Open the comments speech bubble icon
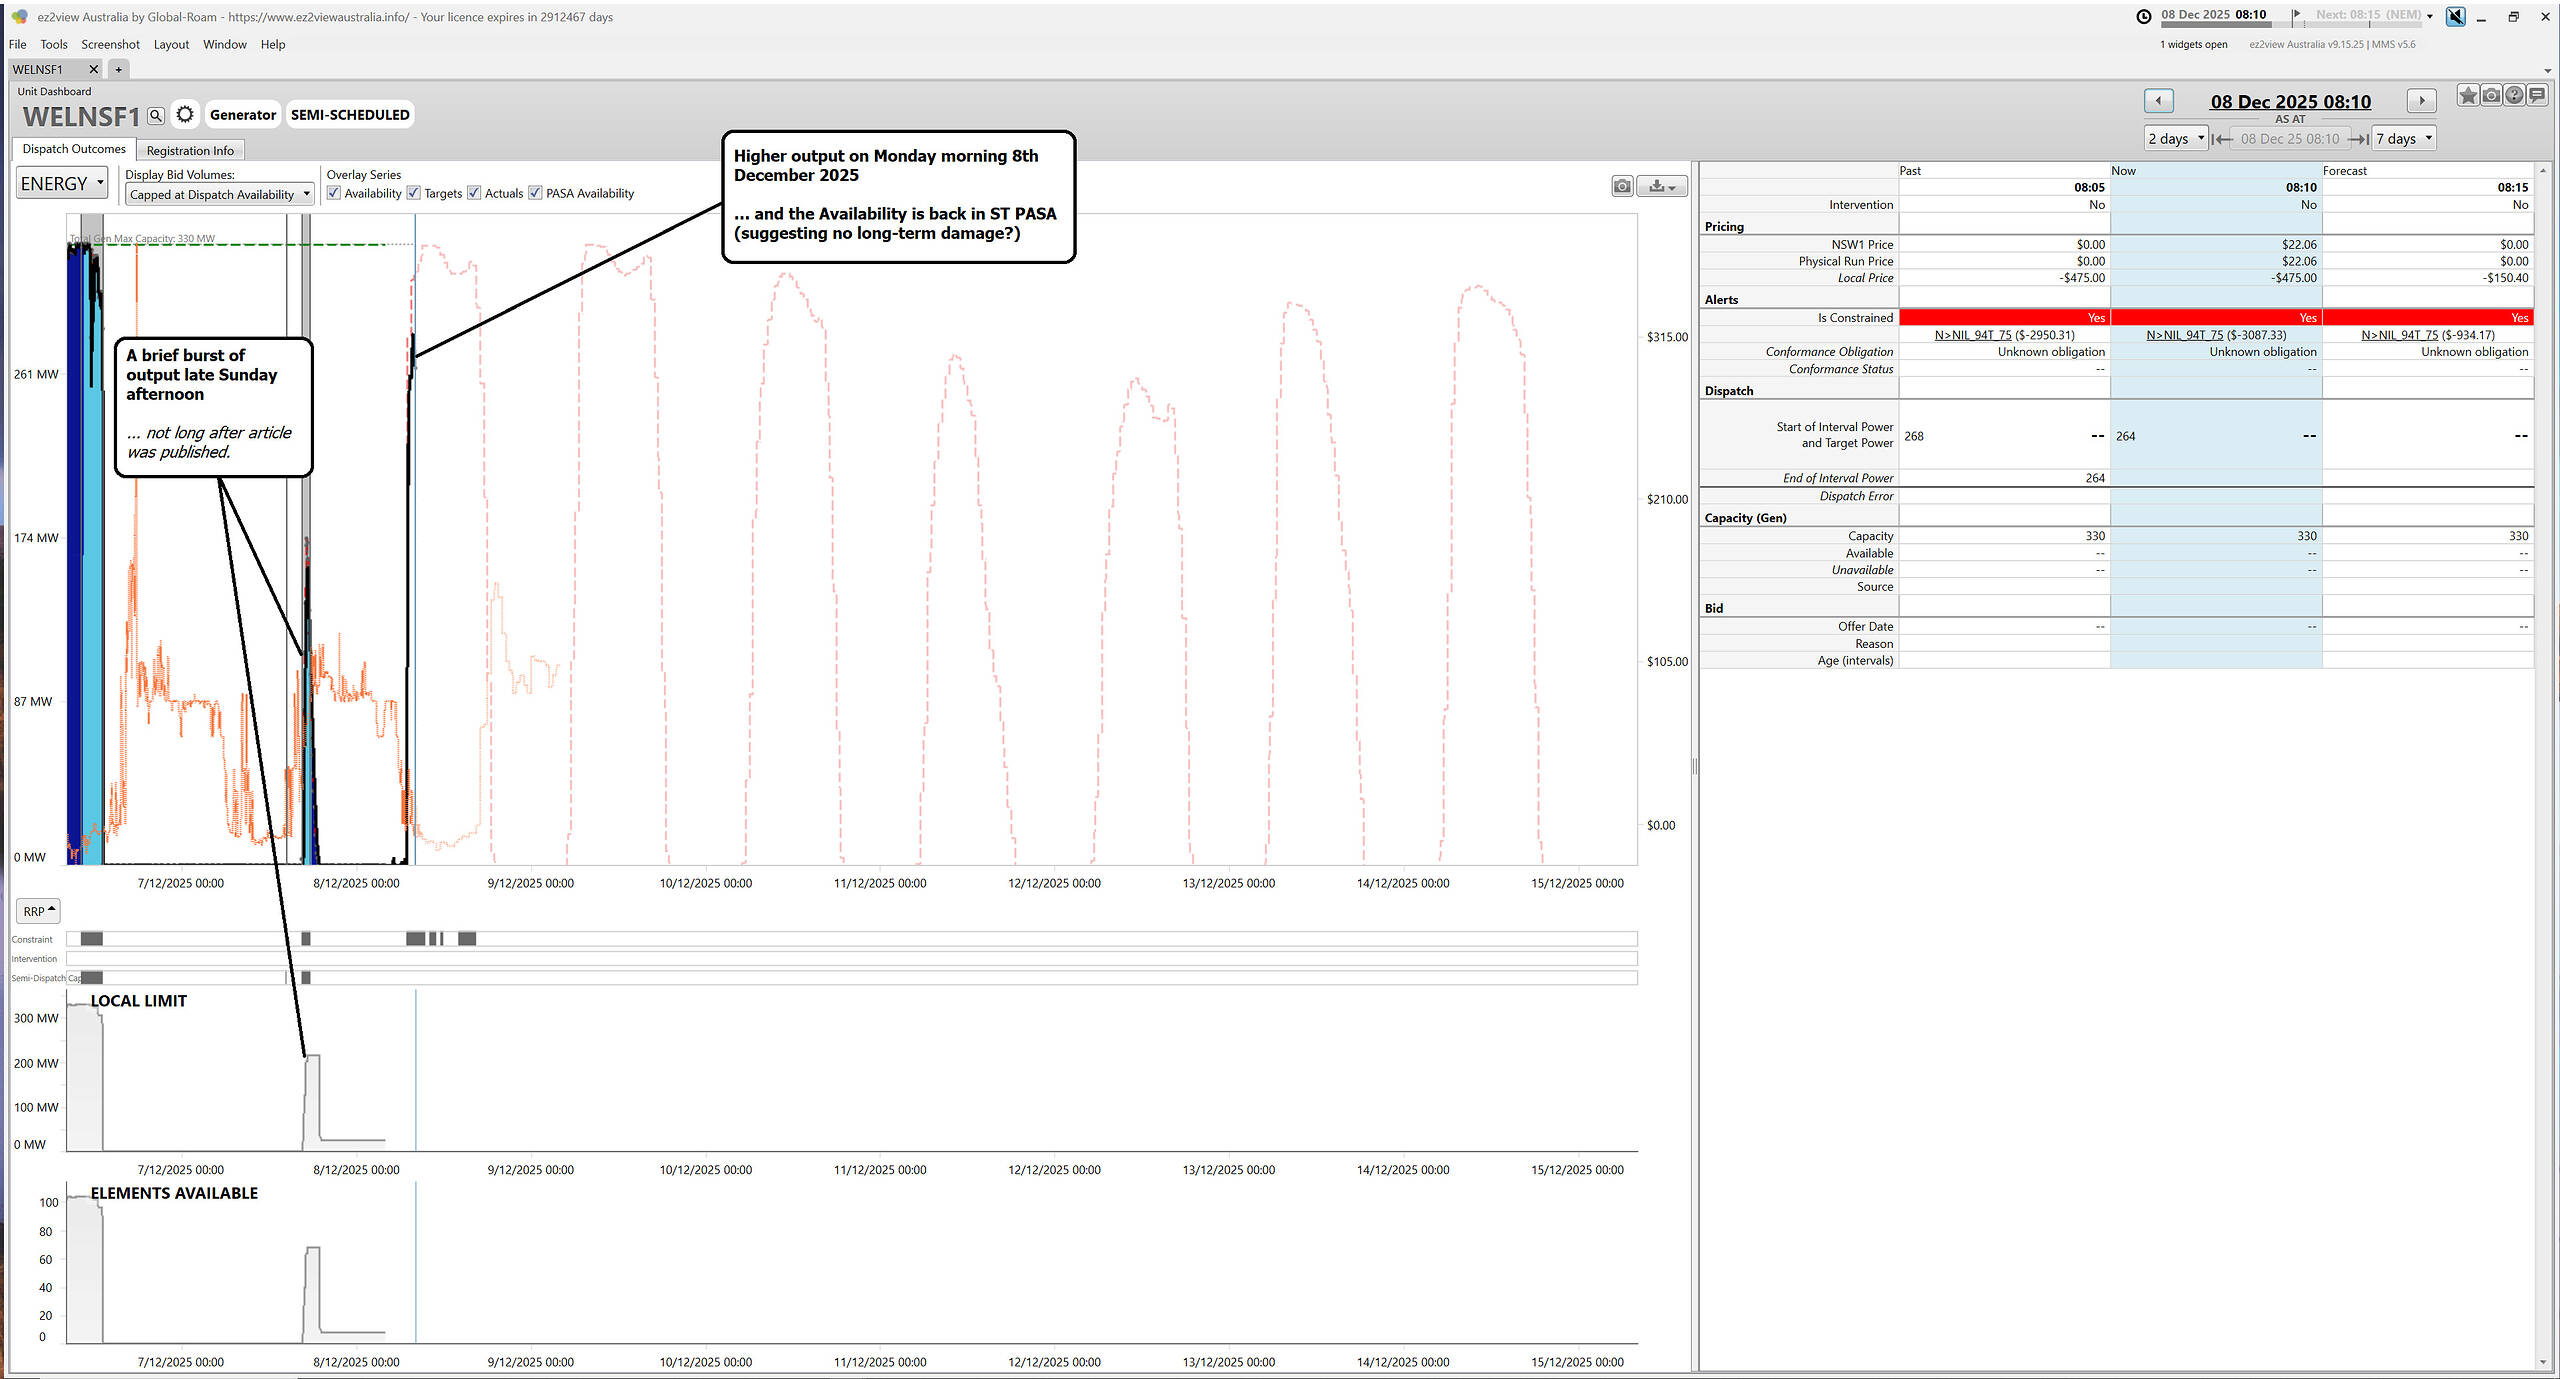Viewport: 2560px width, 1379px height. click(x=2537, y=96)
